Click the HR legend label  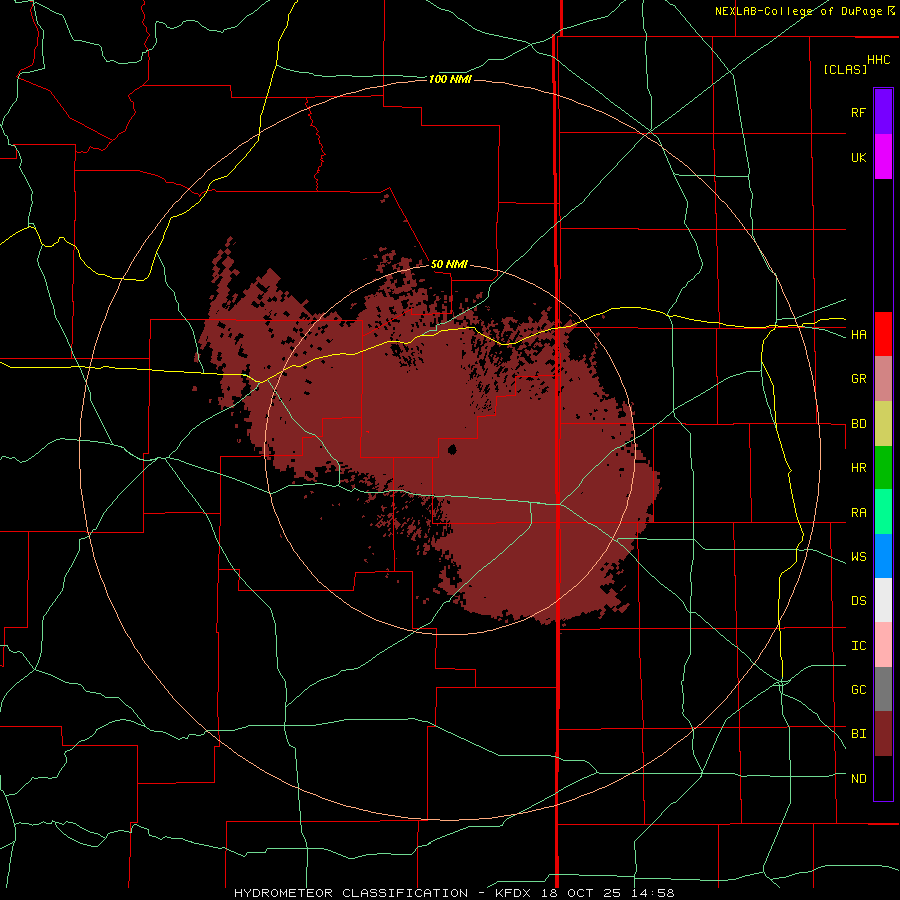(x=858, y=468)
